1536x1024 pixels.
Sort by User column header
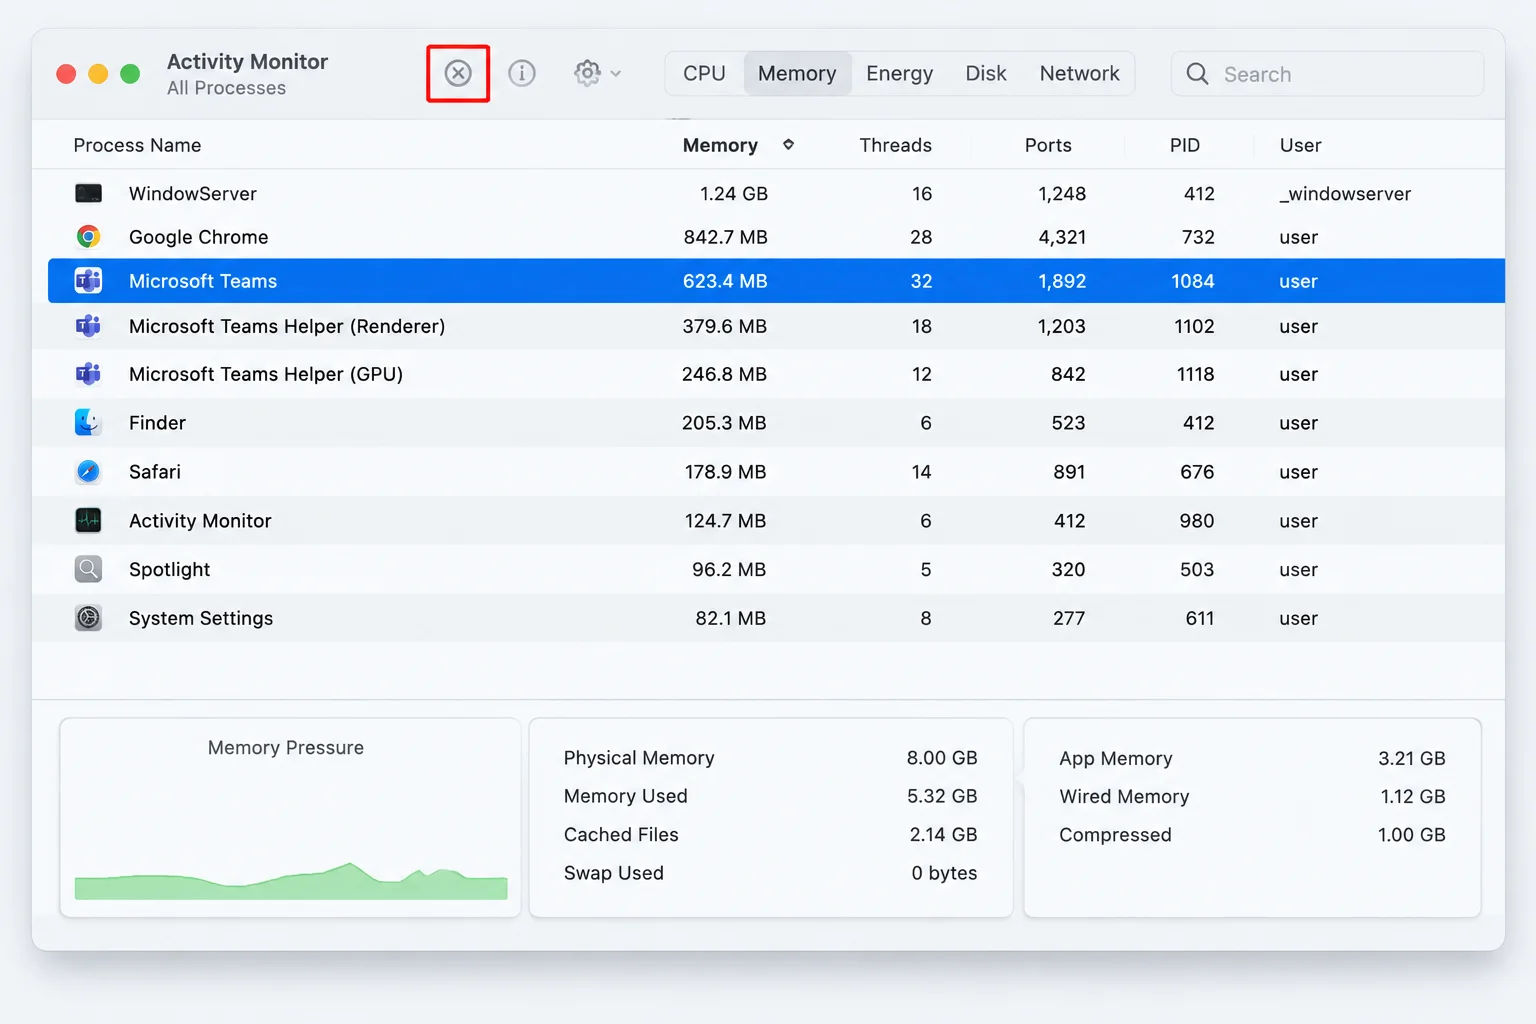(x=1301, y=145)
